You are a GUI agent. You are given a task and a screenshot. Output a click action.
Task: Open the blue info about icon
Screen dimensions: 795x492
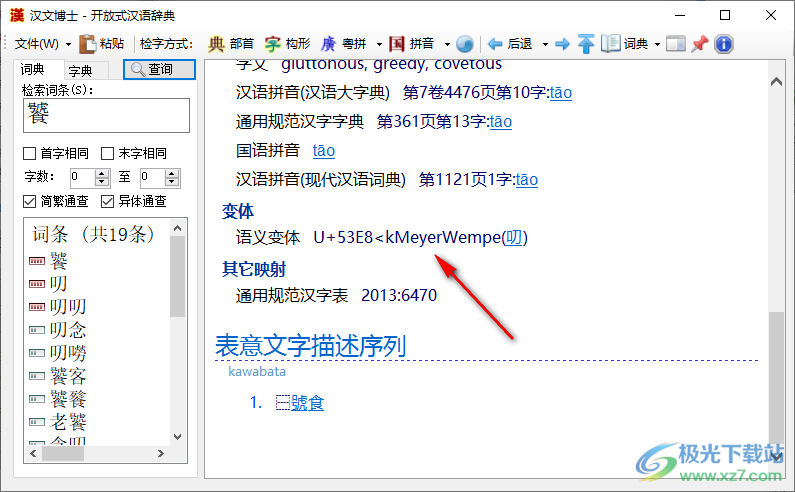pyautogui.click(x=724, y=44)
